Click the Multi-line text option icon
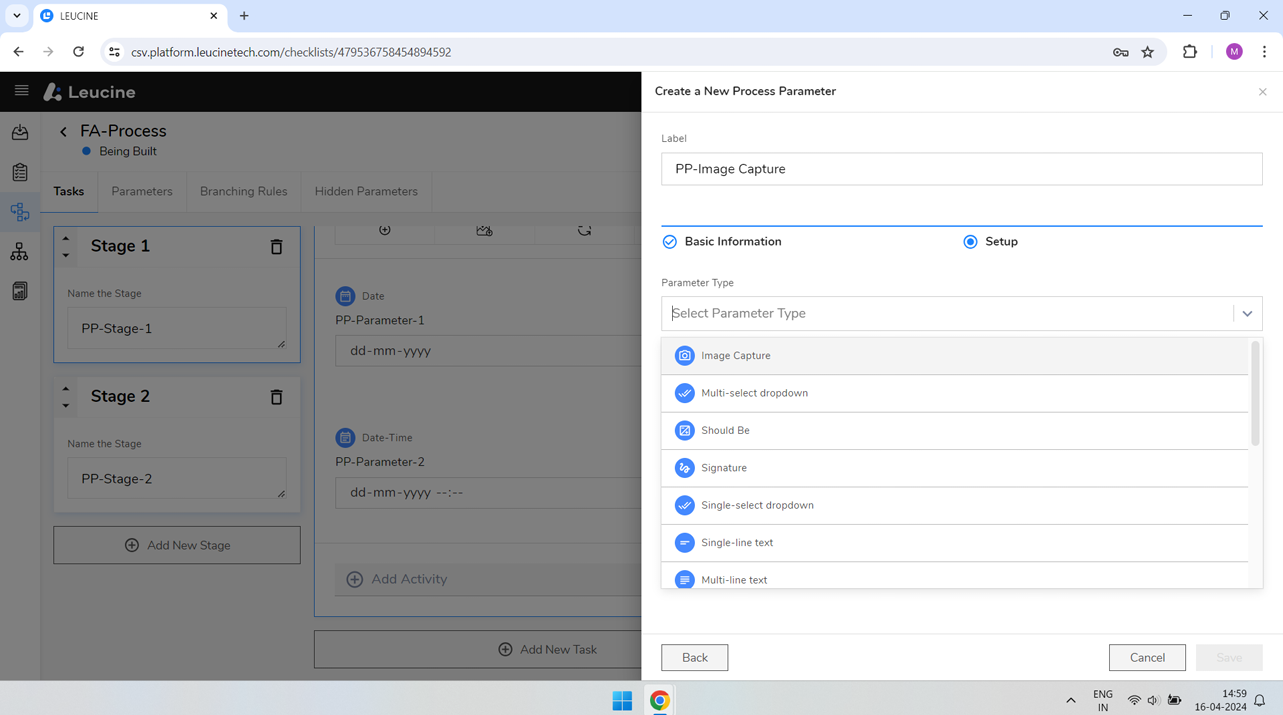The image size is (1283, 715). click(684, 580)
